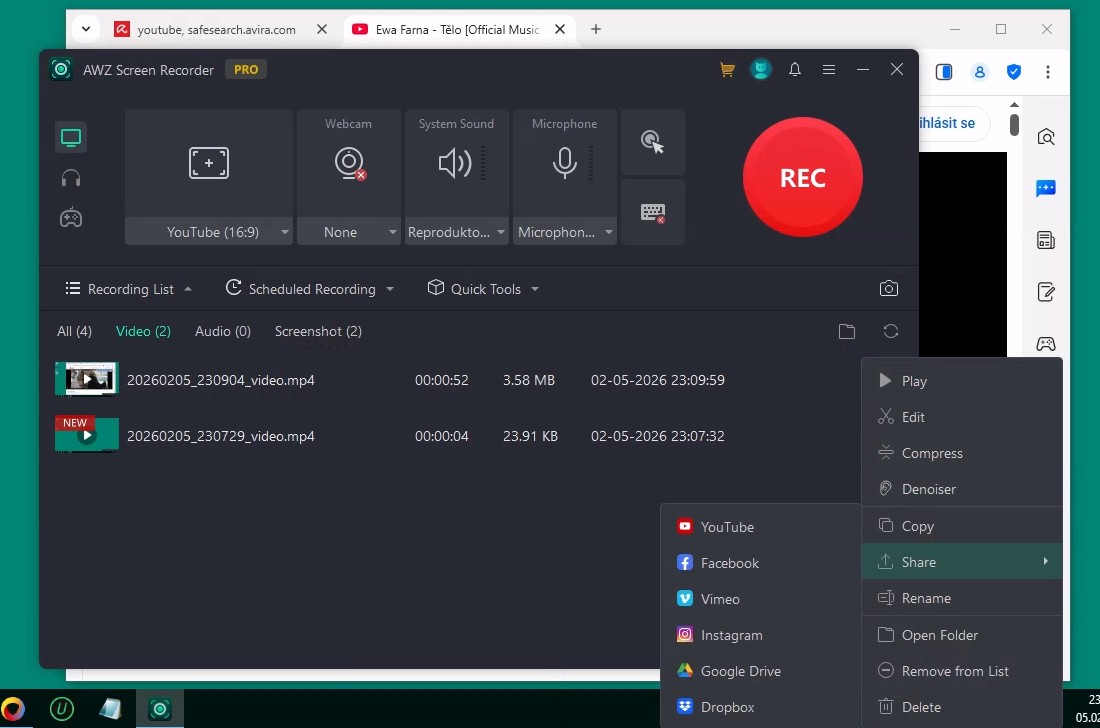Open the shopping cart icon
This screenshot has width=1100, height=728.
coord(727,70)
